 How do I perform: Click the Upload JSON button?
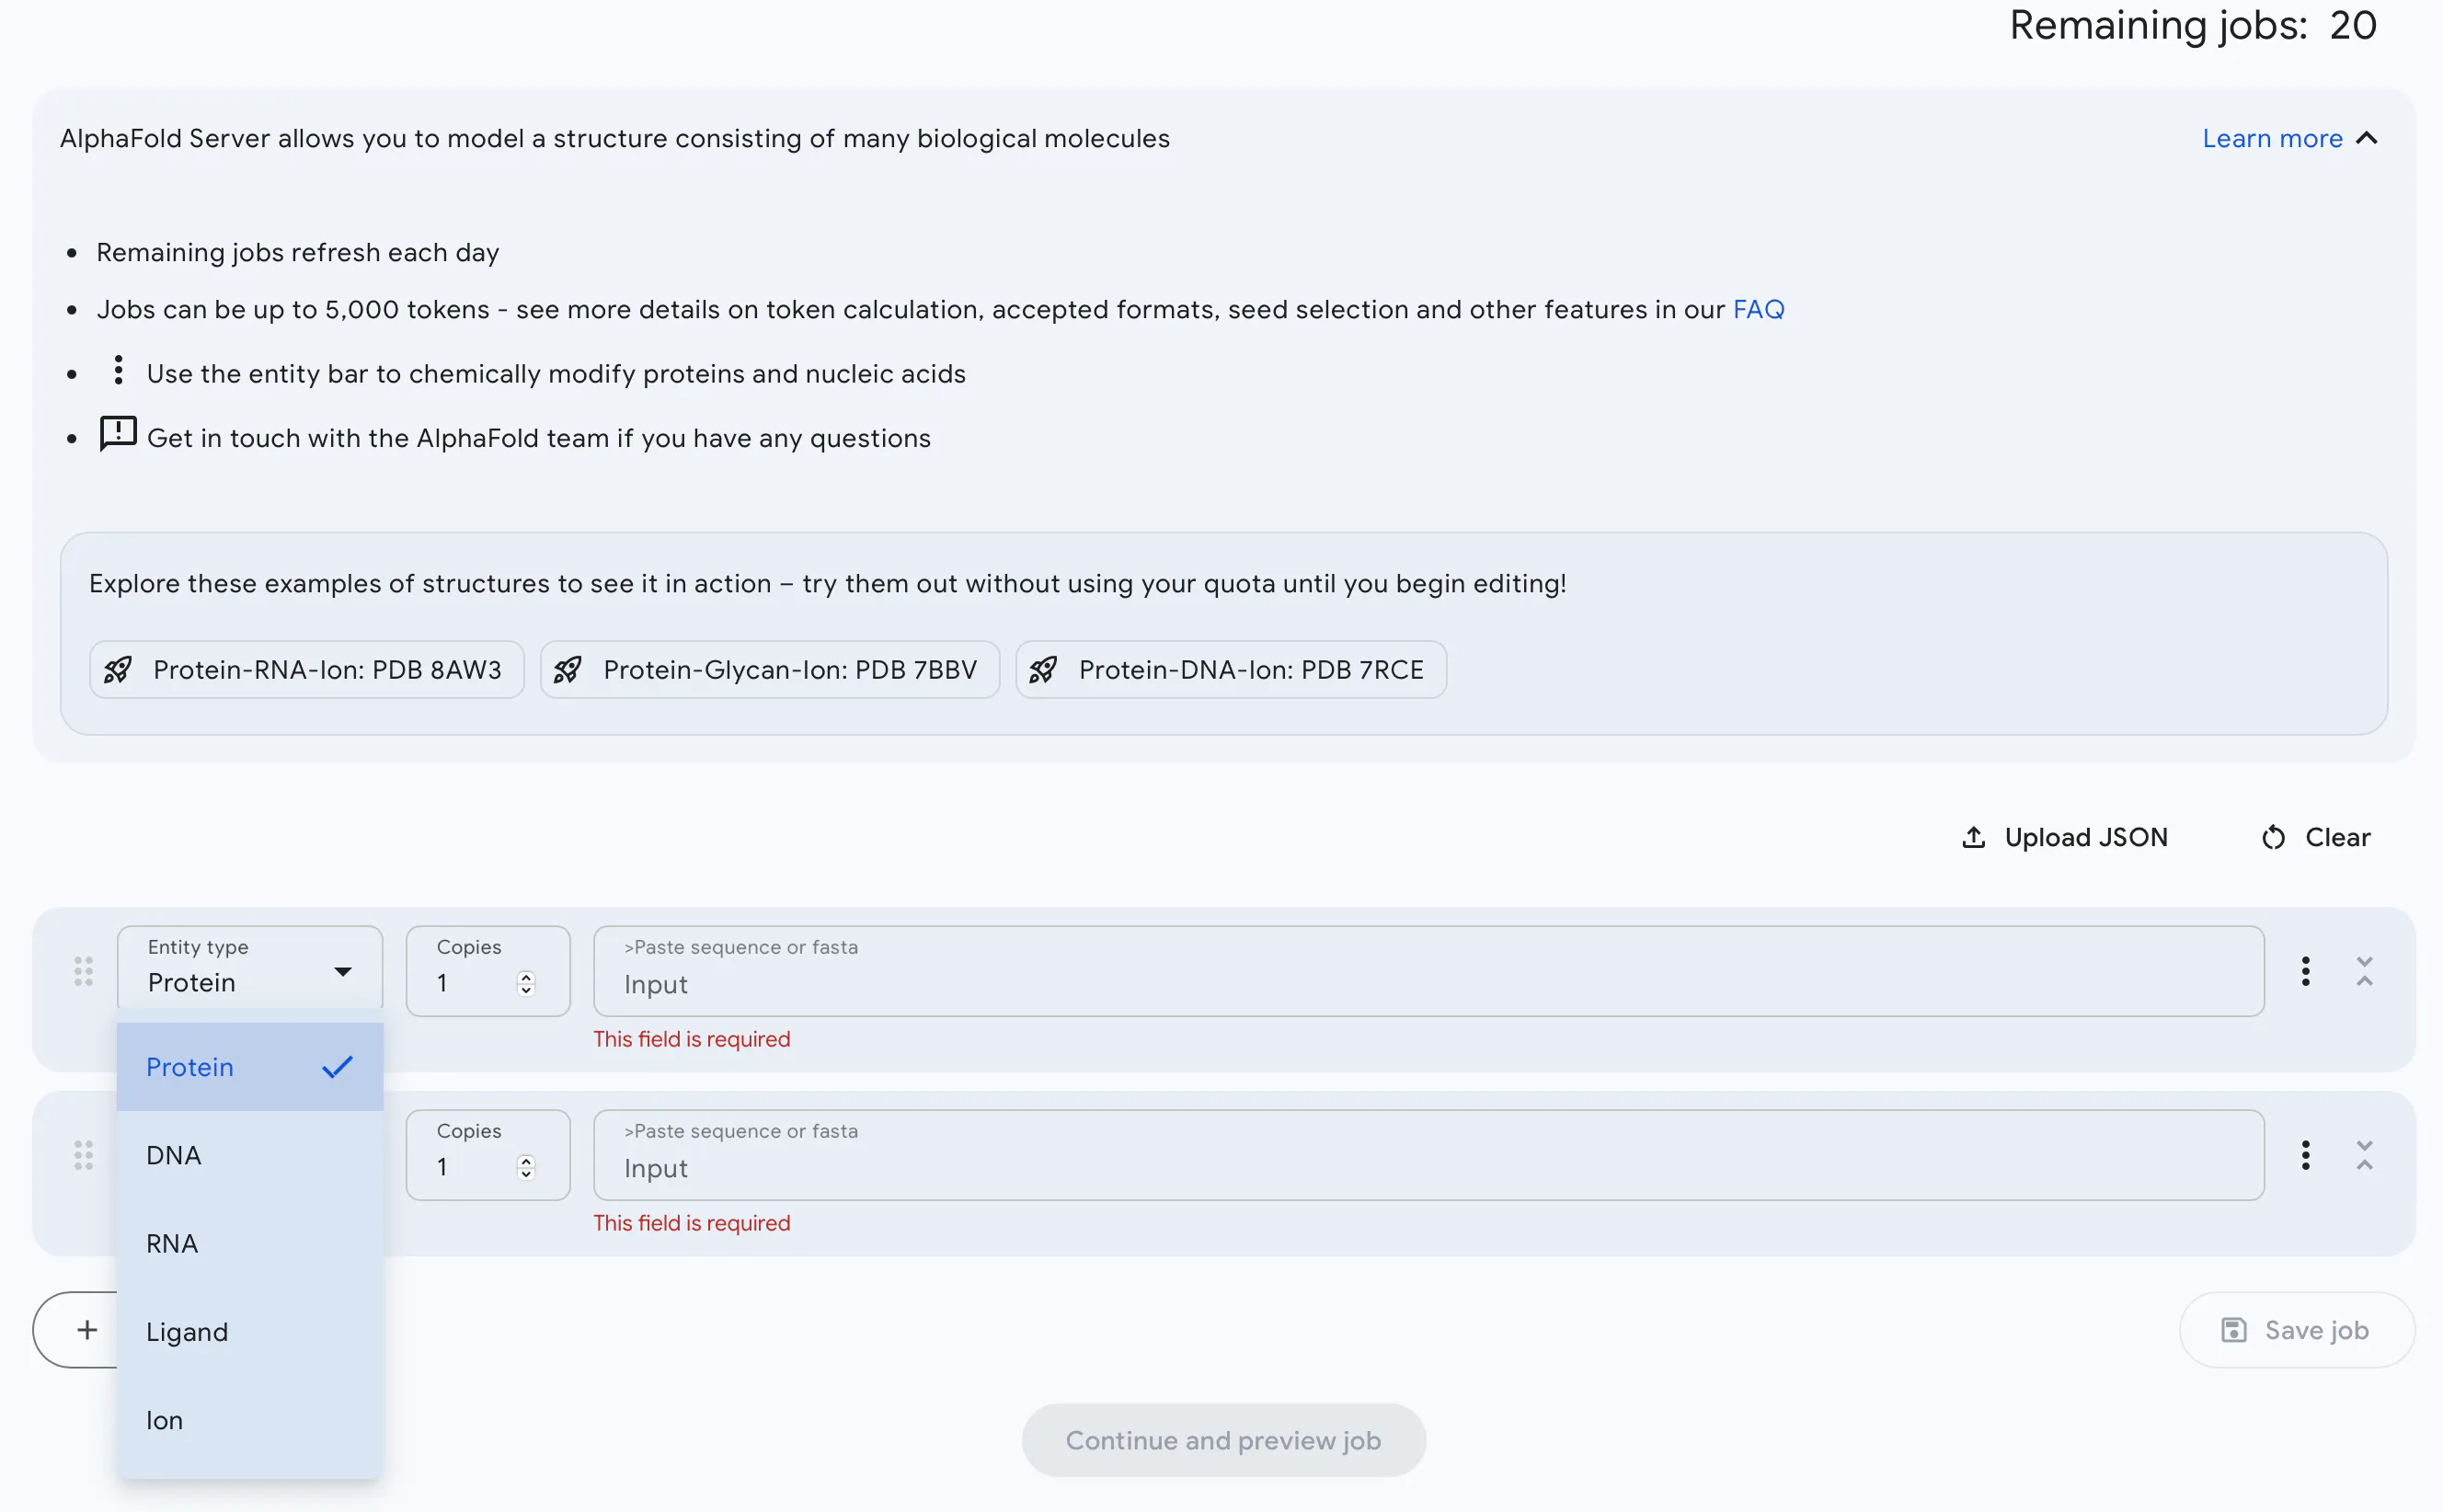2065,837
